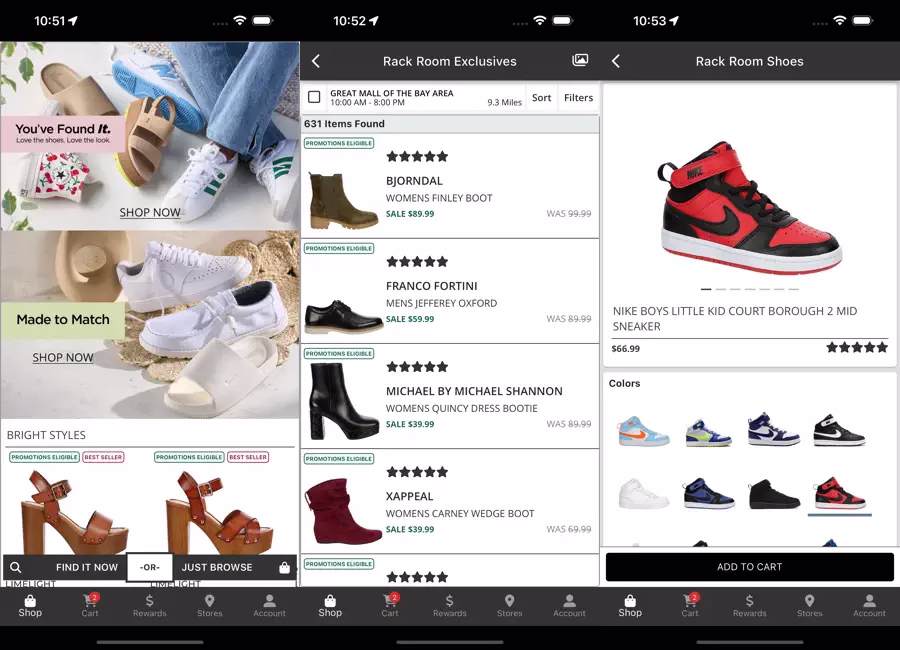Image resolution: width=900 pixels, height=650 pixels.
Task: Tap JUST BROWSE button
Action: click(x=217, y=567)
